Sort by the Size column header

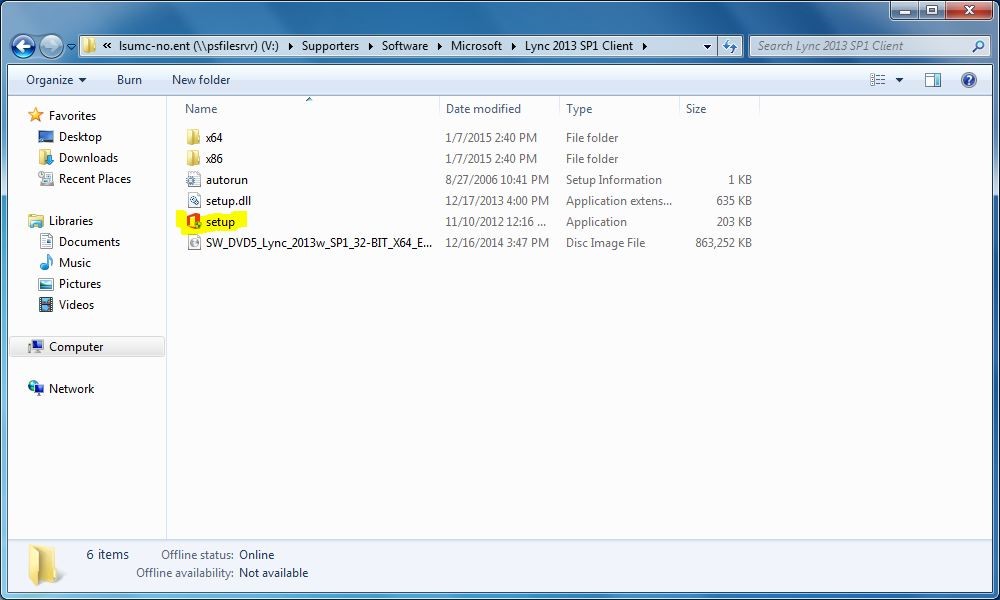click(695, 109)
